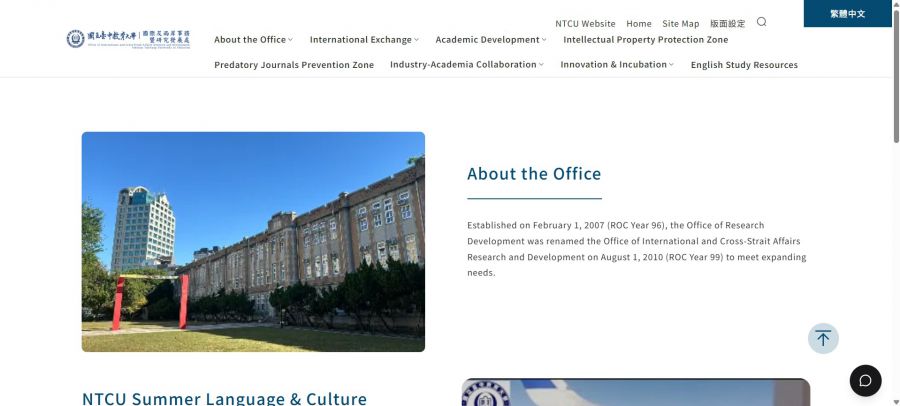Click the campus building photo

[x=253, y=242]
